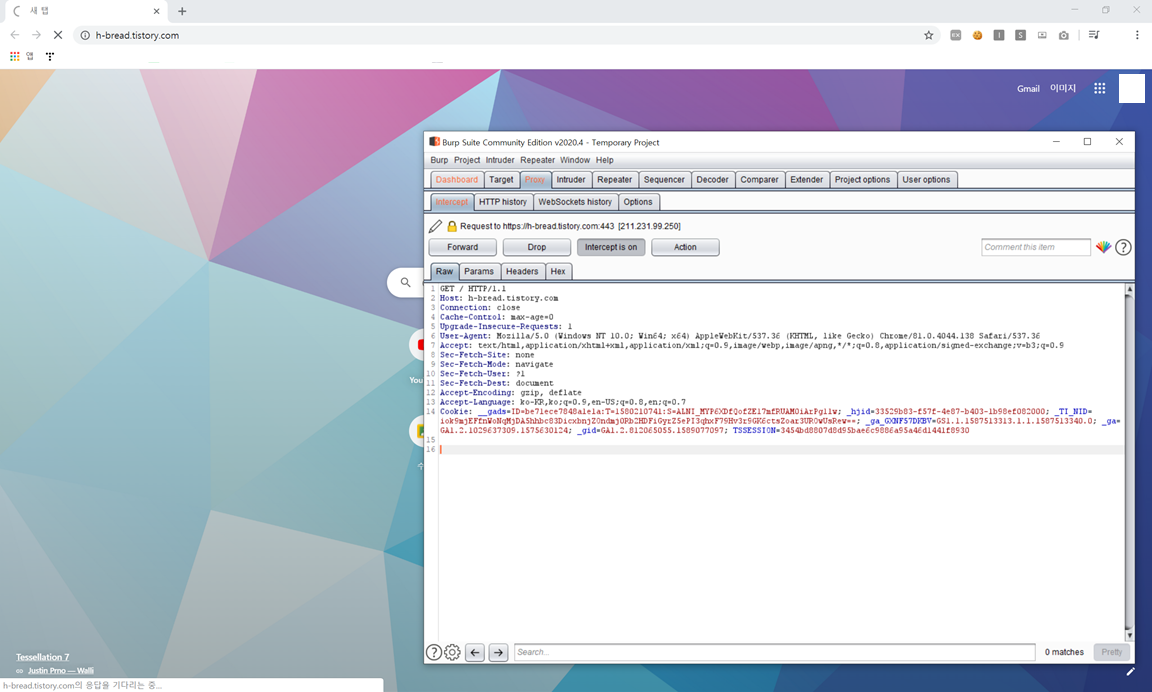This screenshot has height=692, width=1152.
Task: Open the Repeater menu in menu bar
Action: point(538,160)
